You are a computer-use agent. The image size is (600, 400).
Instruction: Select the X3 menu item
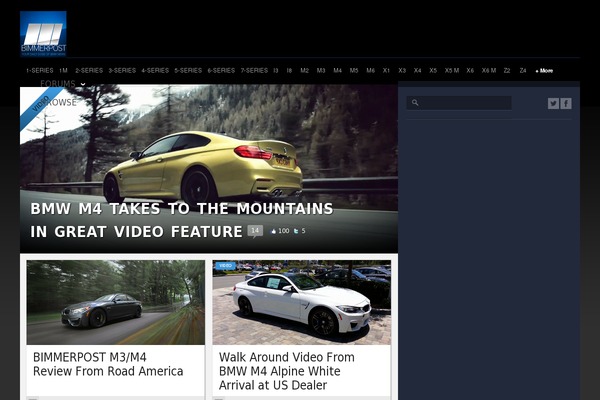tap(402, 70)
